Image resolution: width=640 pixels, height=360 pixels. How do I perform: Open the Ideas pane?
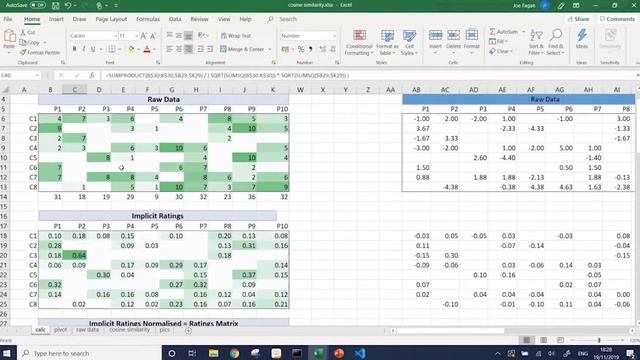coord(582,39)
